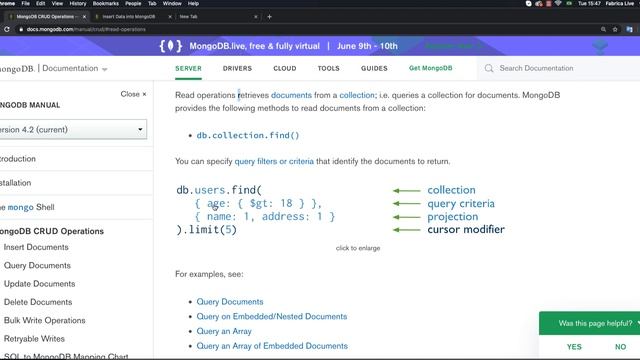
Task: Open the Help menu
Action: pos(193,3)
